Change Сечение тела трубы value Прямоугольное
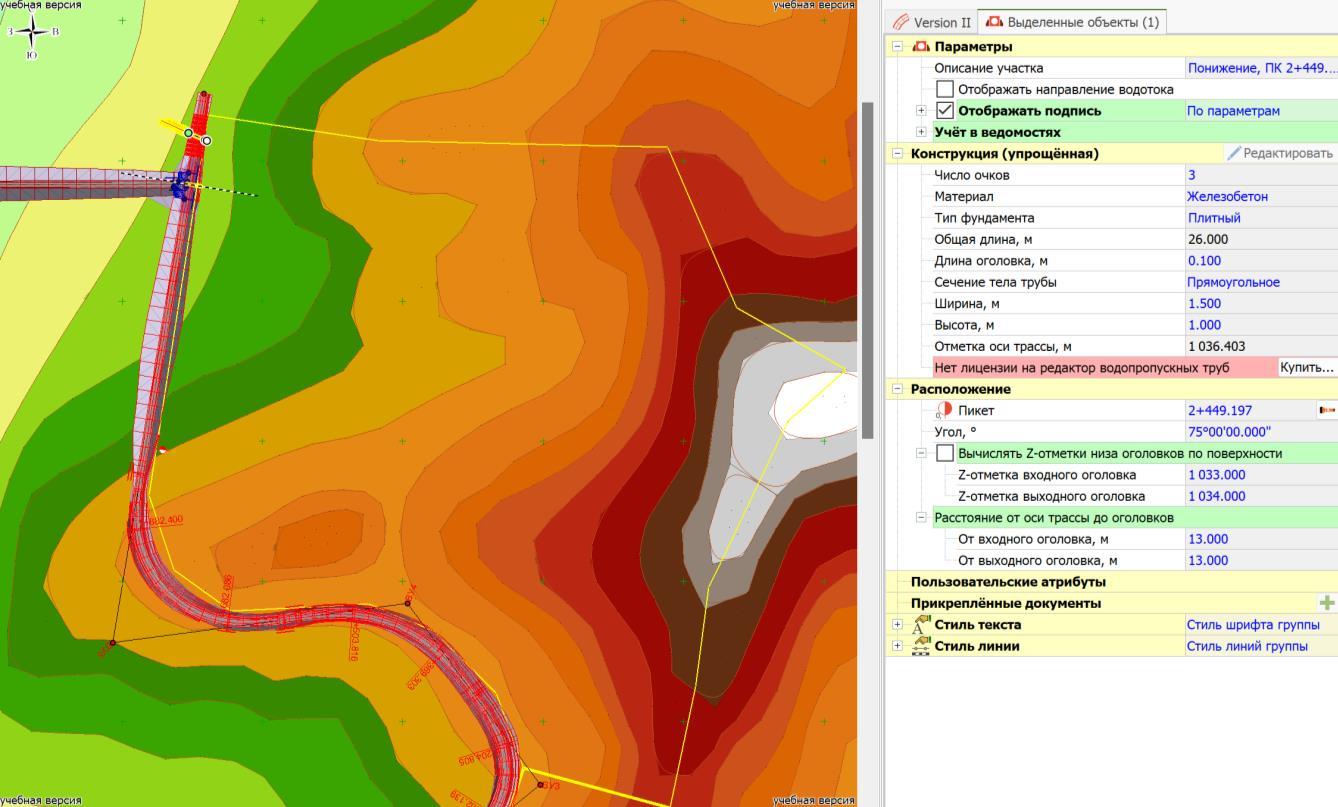Viewport: 1338px width, 807px height. coord(1261,282)
